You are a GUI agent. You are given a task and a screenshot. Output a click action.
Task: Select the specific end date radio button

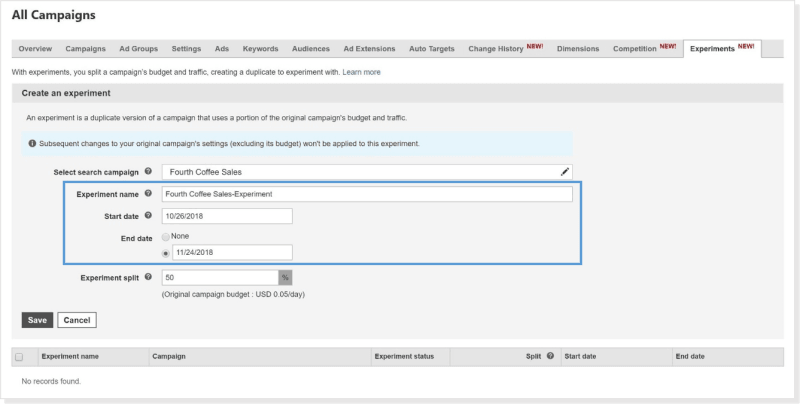point(166,253)
